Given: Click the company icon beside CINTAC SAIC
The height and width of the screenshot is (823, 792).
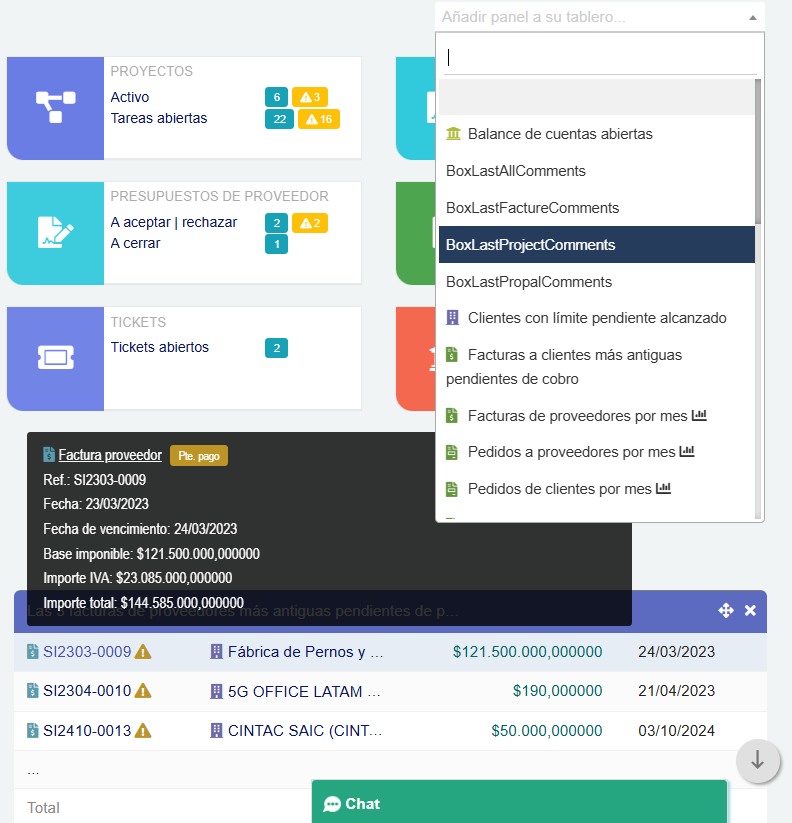Looking at the screenshot, I should (x=216, y=731).
